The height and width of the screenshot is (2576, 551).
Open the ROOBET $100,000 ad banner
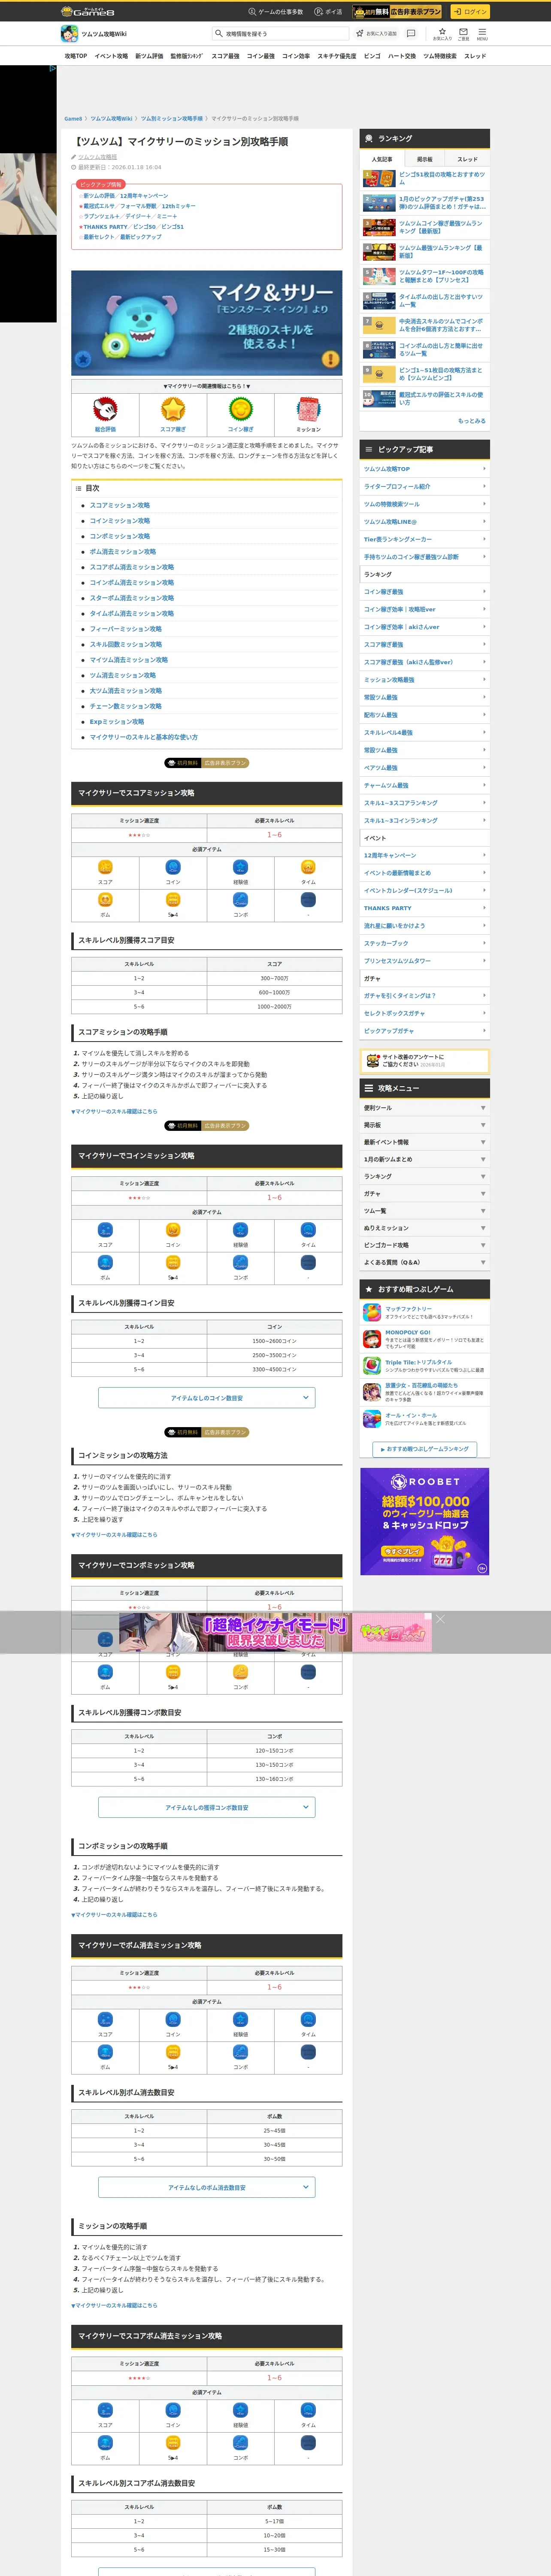pyautogui.click(x=425, y=1522)
